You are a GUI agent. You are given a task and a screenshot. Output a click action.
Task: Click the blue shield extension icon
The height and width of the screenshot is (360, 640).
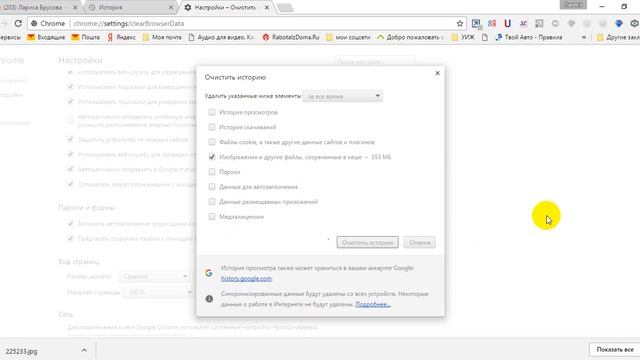(619, 23)
